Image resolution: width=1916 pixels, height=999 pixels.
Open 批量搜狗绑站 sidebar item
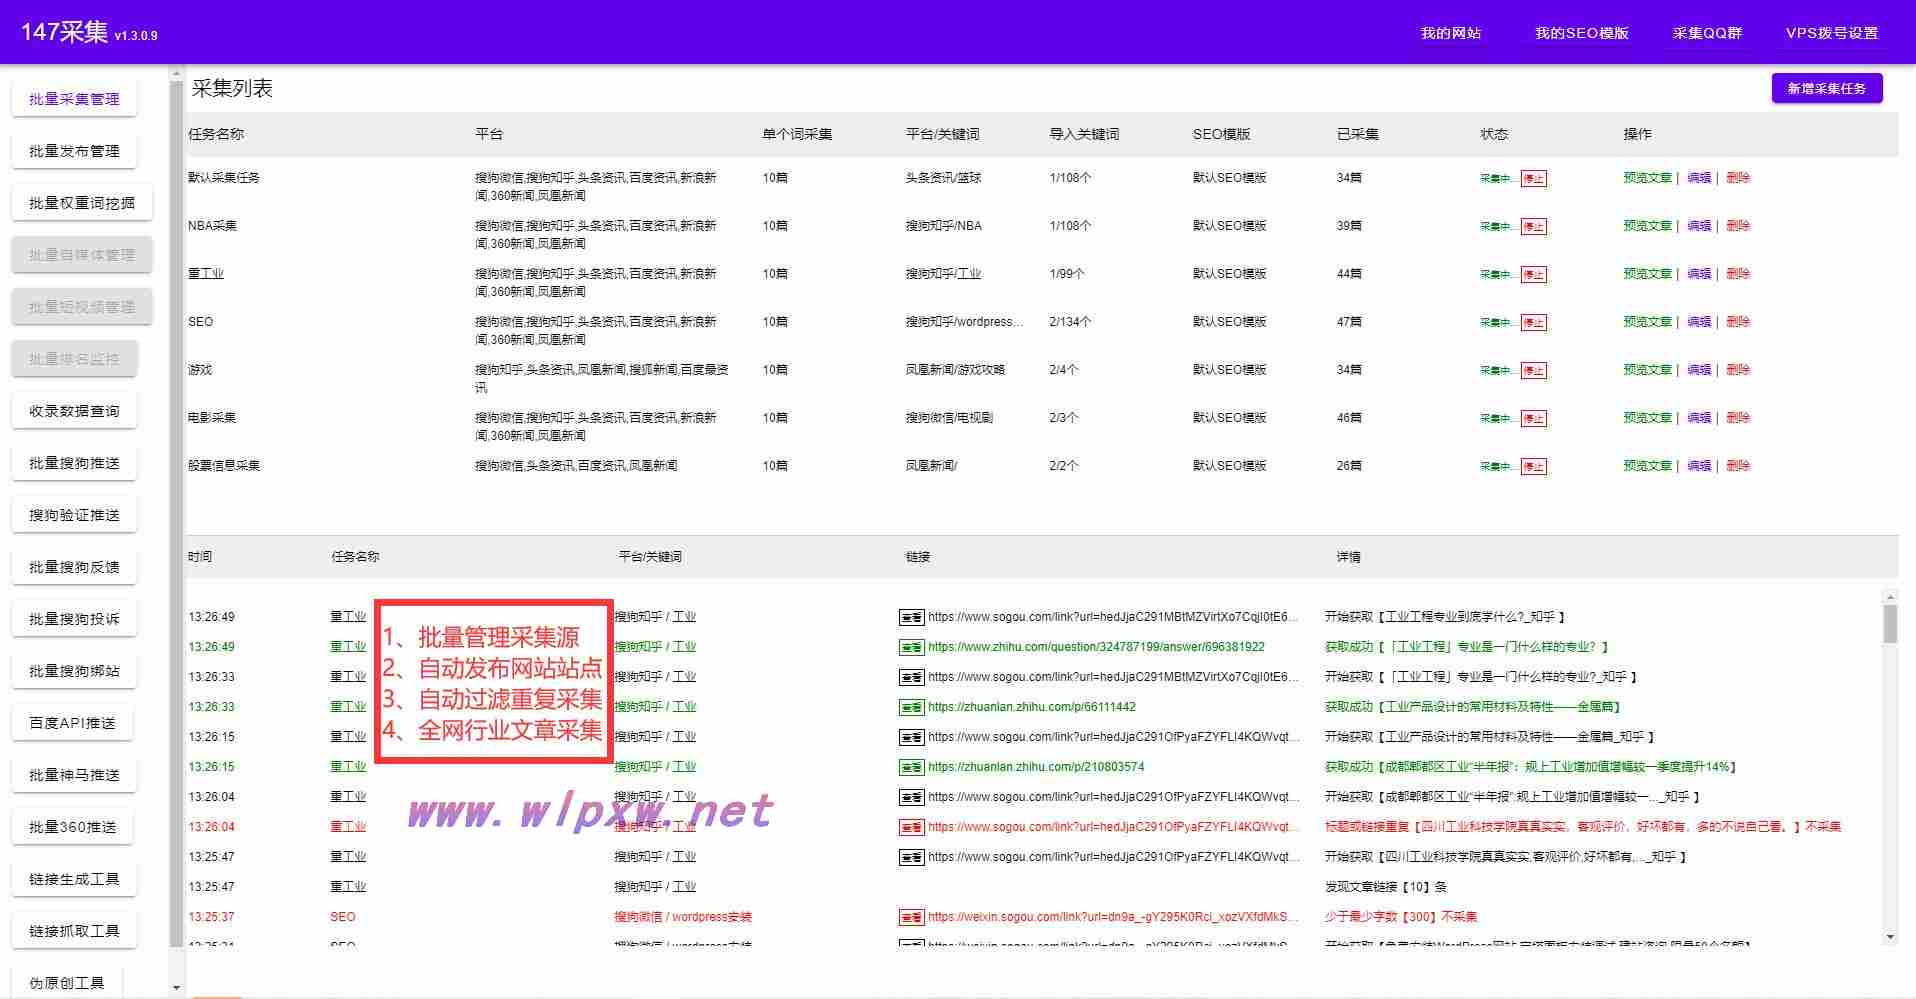click(74, 671)
